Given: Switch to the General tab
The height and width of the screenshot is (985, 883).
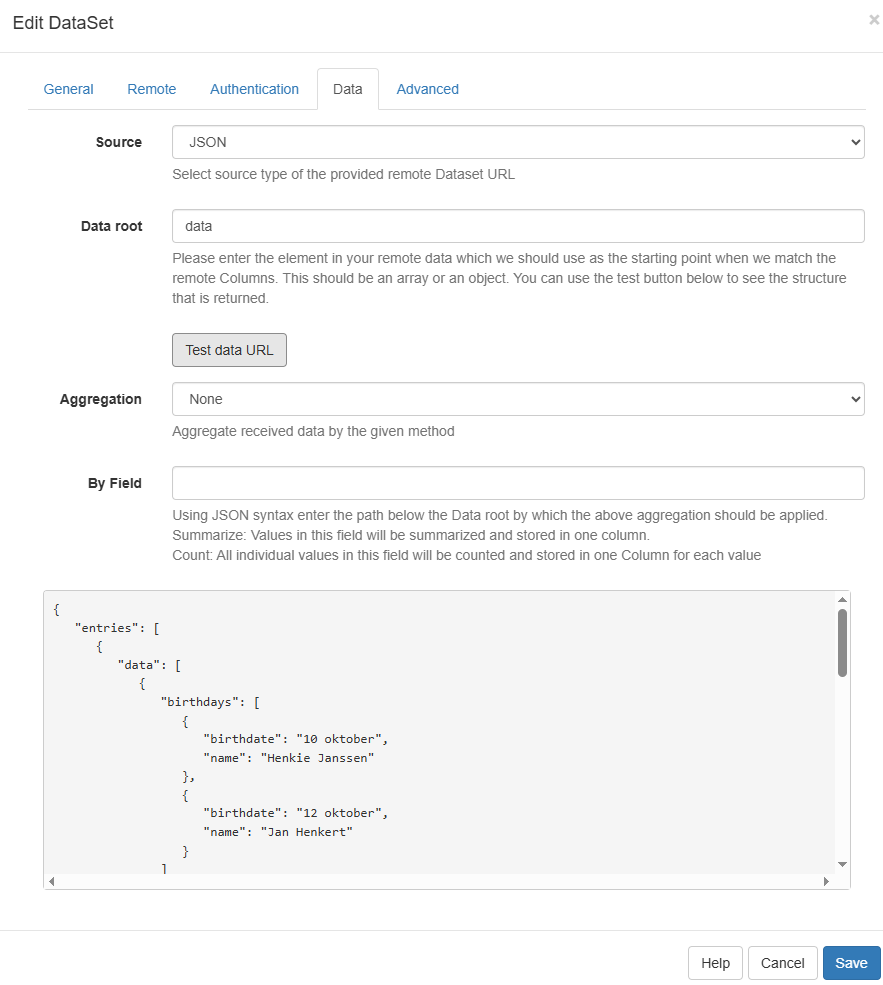Looking at the screenshot, I should point(68,89).
